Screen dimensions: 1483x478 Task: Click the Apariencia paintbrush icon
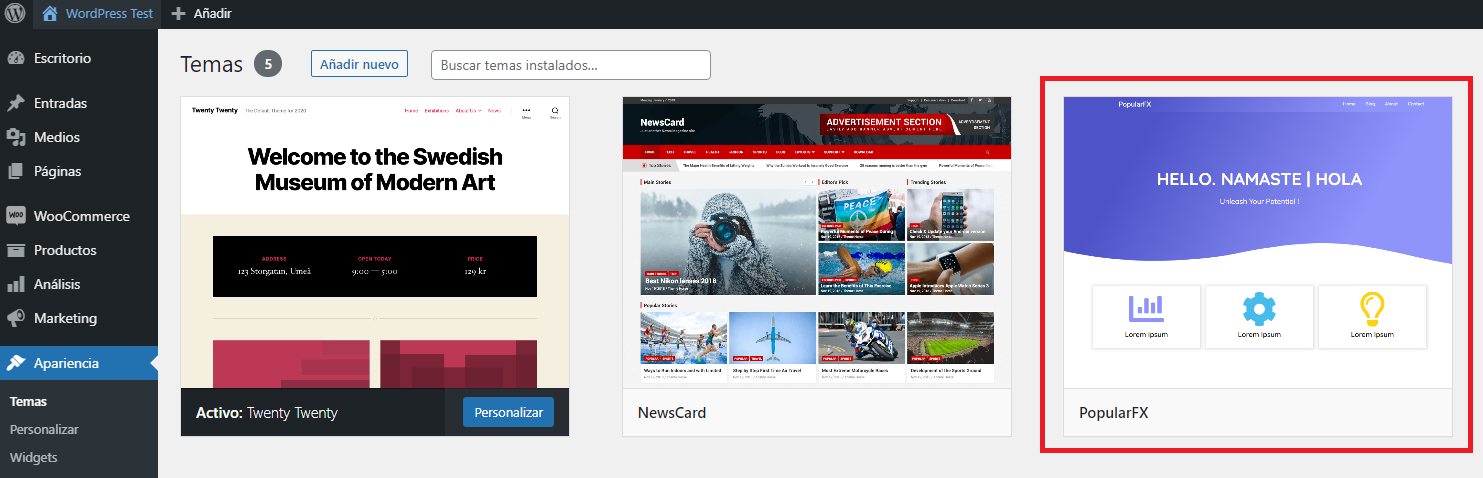click(16, 363)
